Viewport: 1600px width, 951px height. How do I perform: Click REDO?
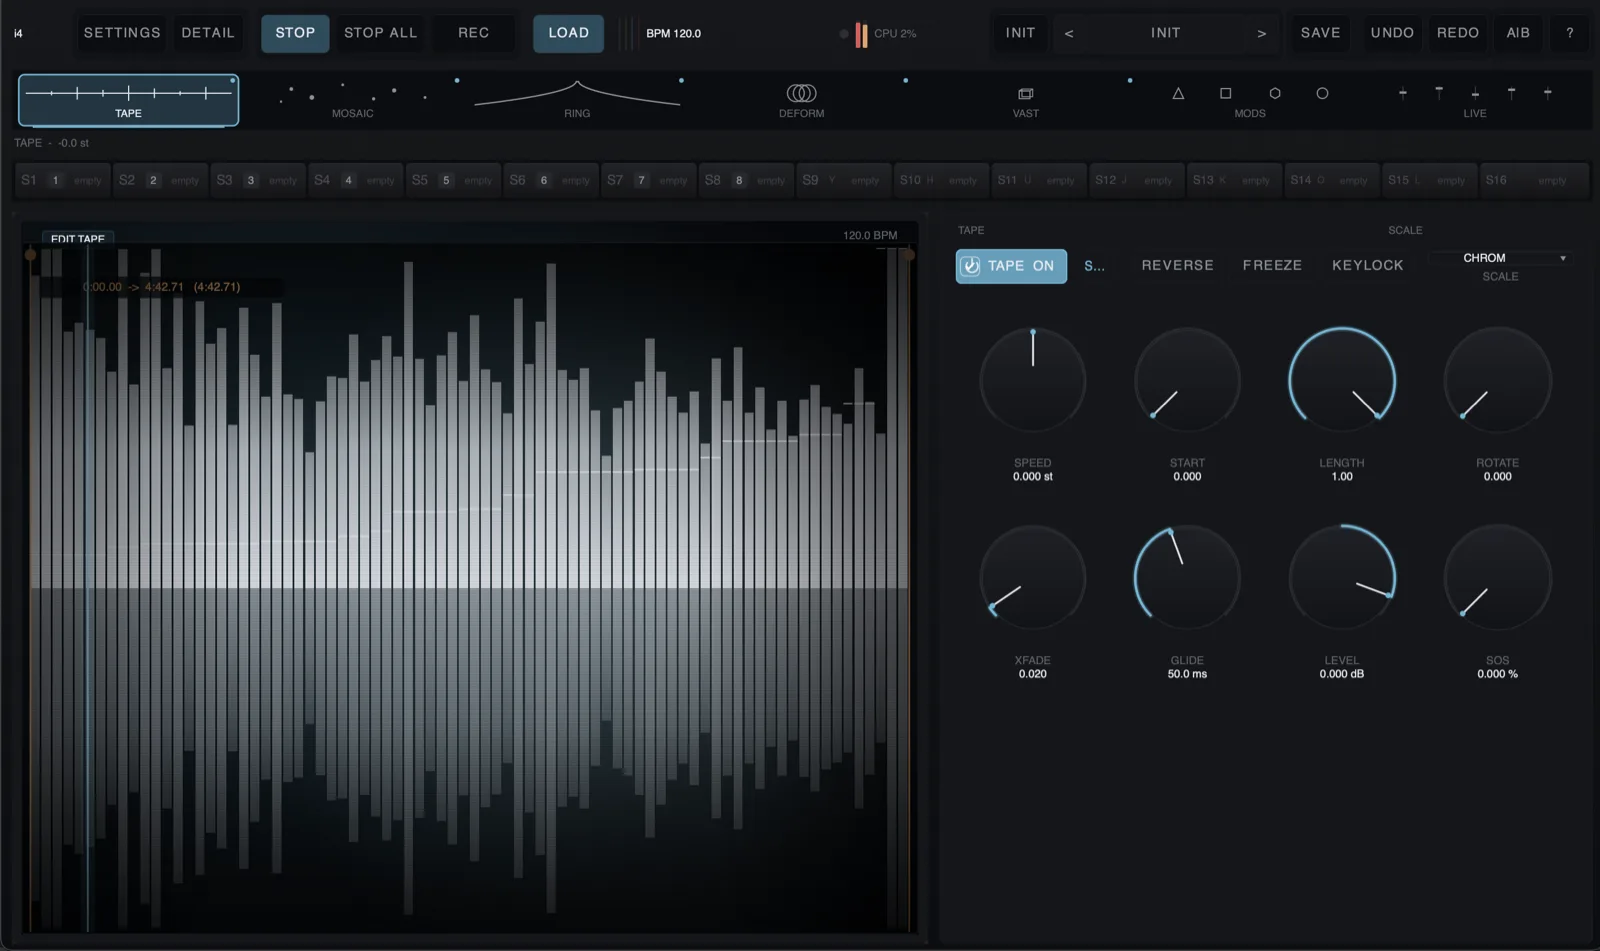pyautogui.click(x=1458, y=33)
